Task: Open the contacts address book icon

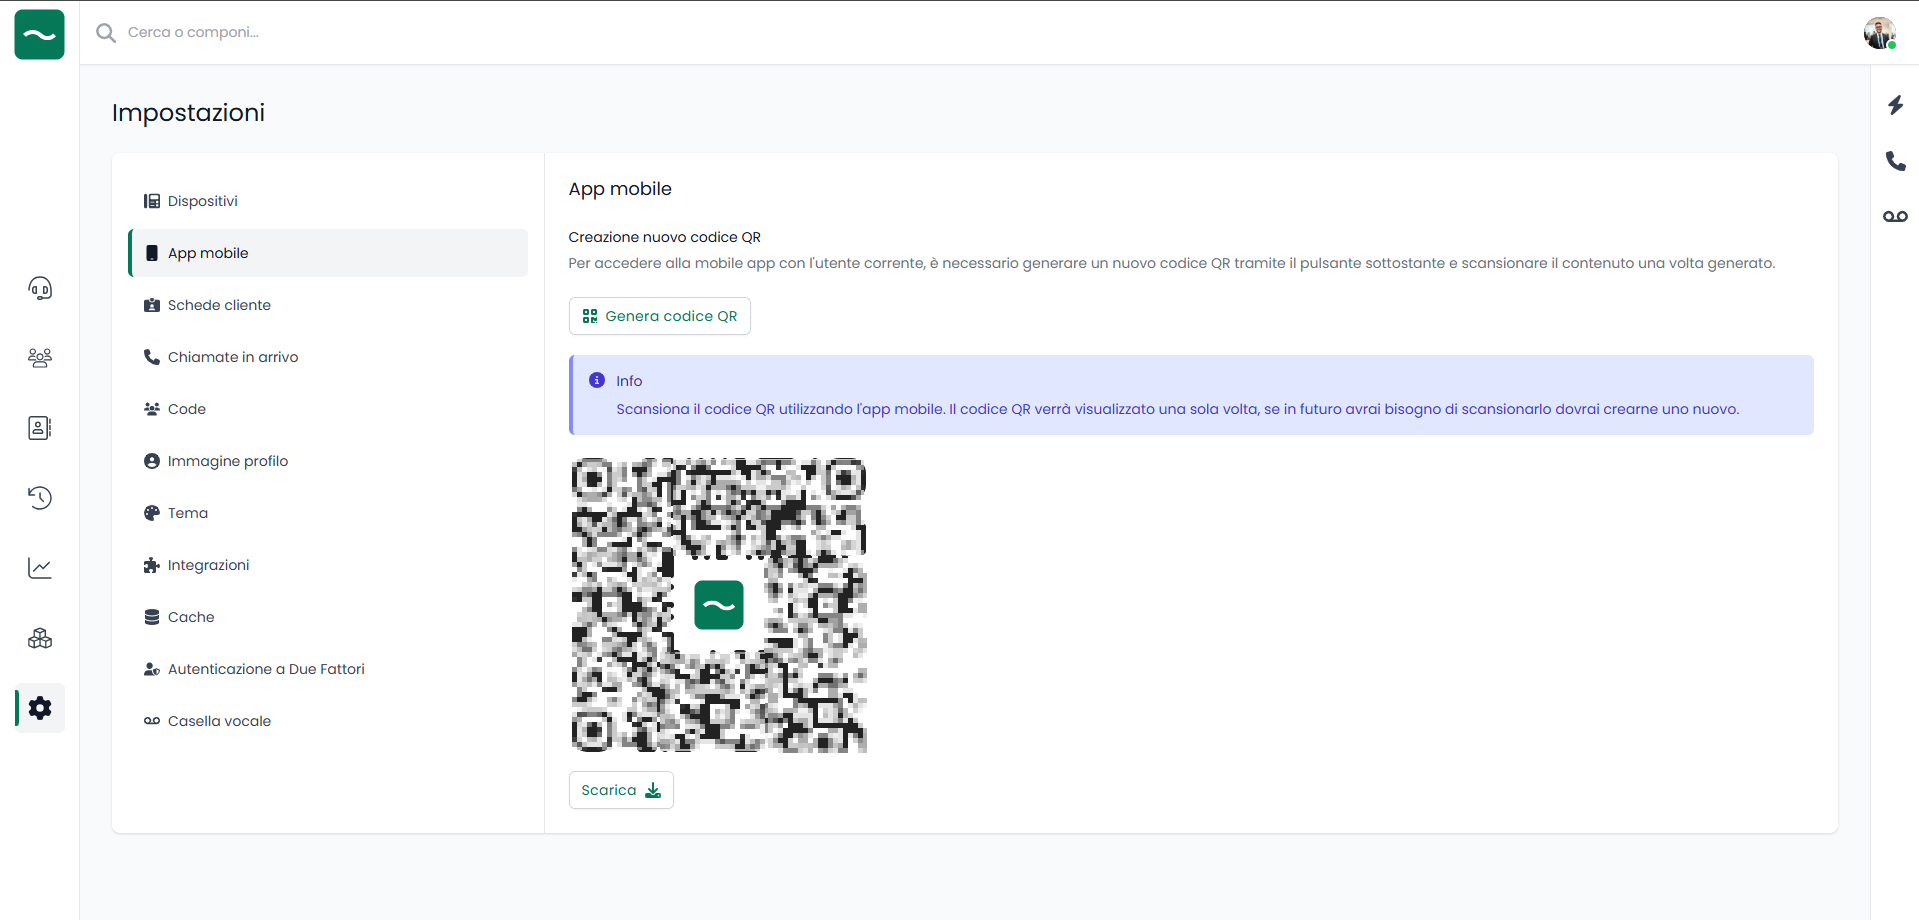Action: [x=40, y=428]
